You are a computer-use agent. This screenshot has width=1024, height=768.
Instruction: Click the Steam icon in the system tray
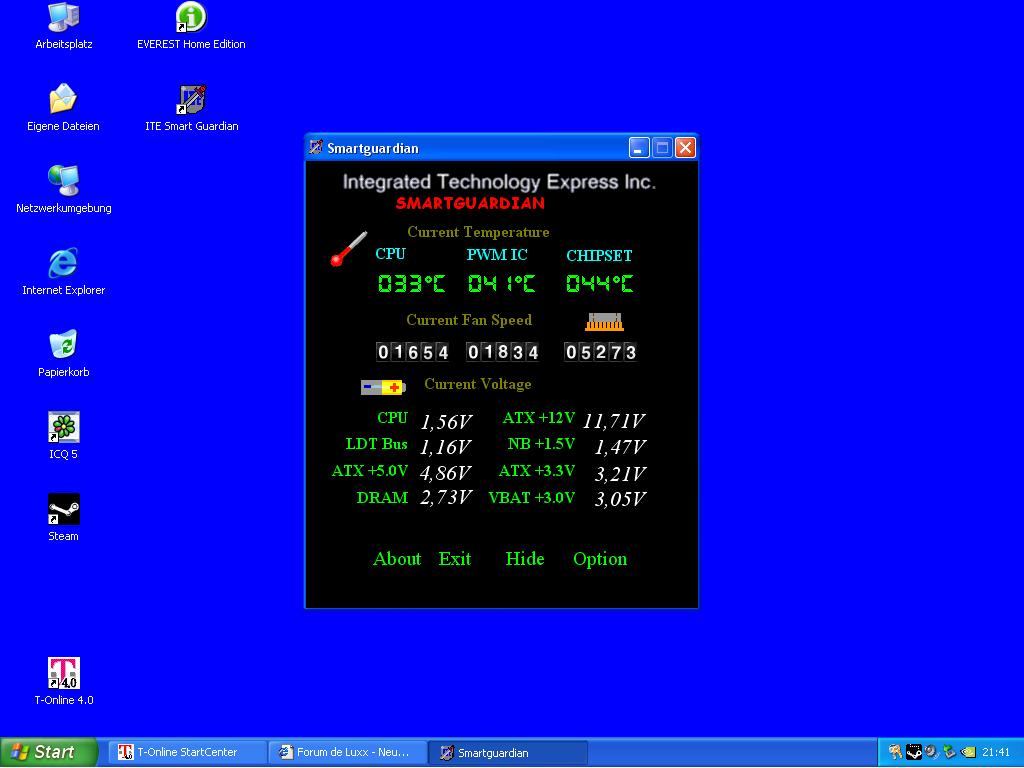point(914,752)
